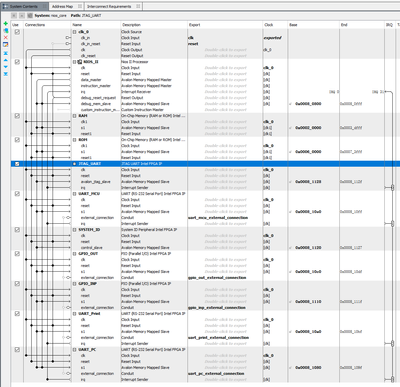The width and height of the screenshot is (400, 387).
Task: Click the move to bottom arrow icon
Action: (6, 74)
